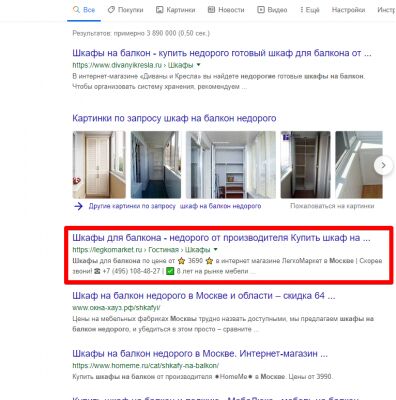
Task: Click the three-dot icon beside Ещё
Action: coord(302,10)
